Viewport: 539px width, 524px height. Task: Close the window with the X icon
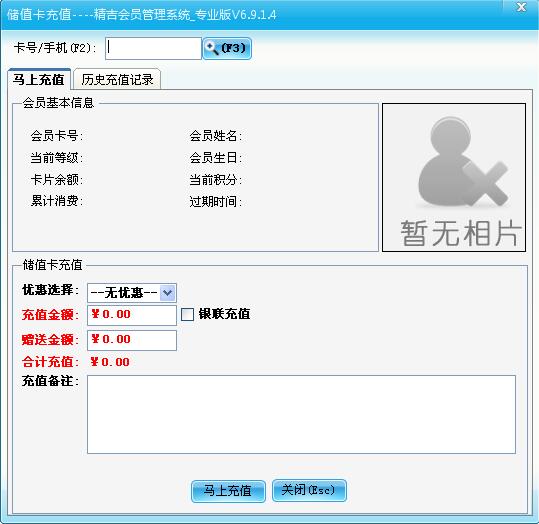(x=522, y=7)
